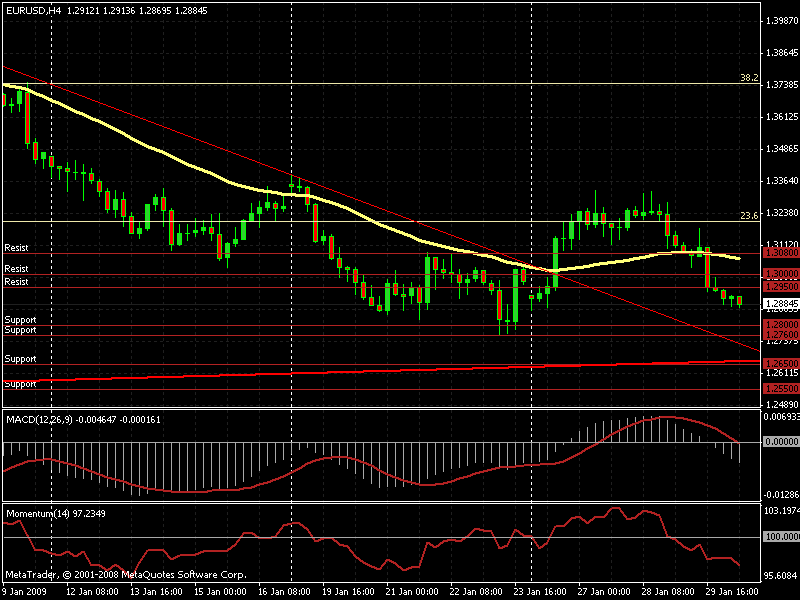Select the red 1.25500 price level tag

point(781,389)
